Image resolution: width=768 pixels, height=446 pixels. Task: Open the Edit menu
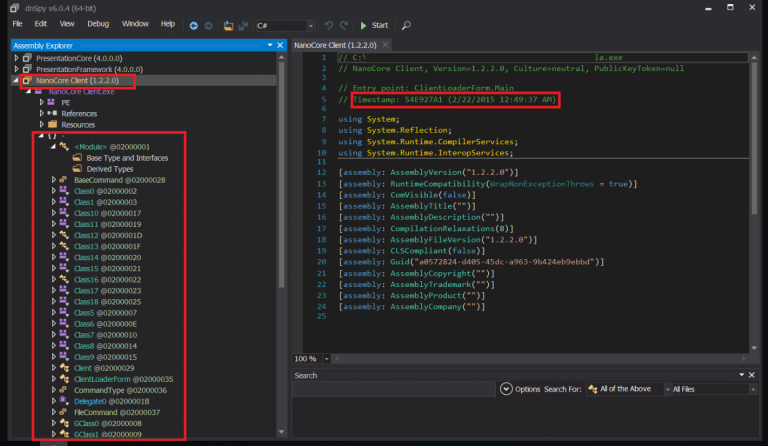tap(41, 23)
